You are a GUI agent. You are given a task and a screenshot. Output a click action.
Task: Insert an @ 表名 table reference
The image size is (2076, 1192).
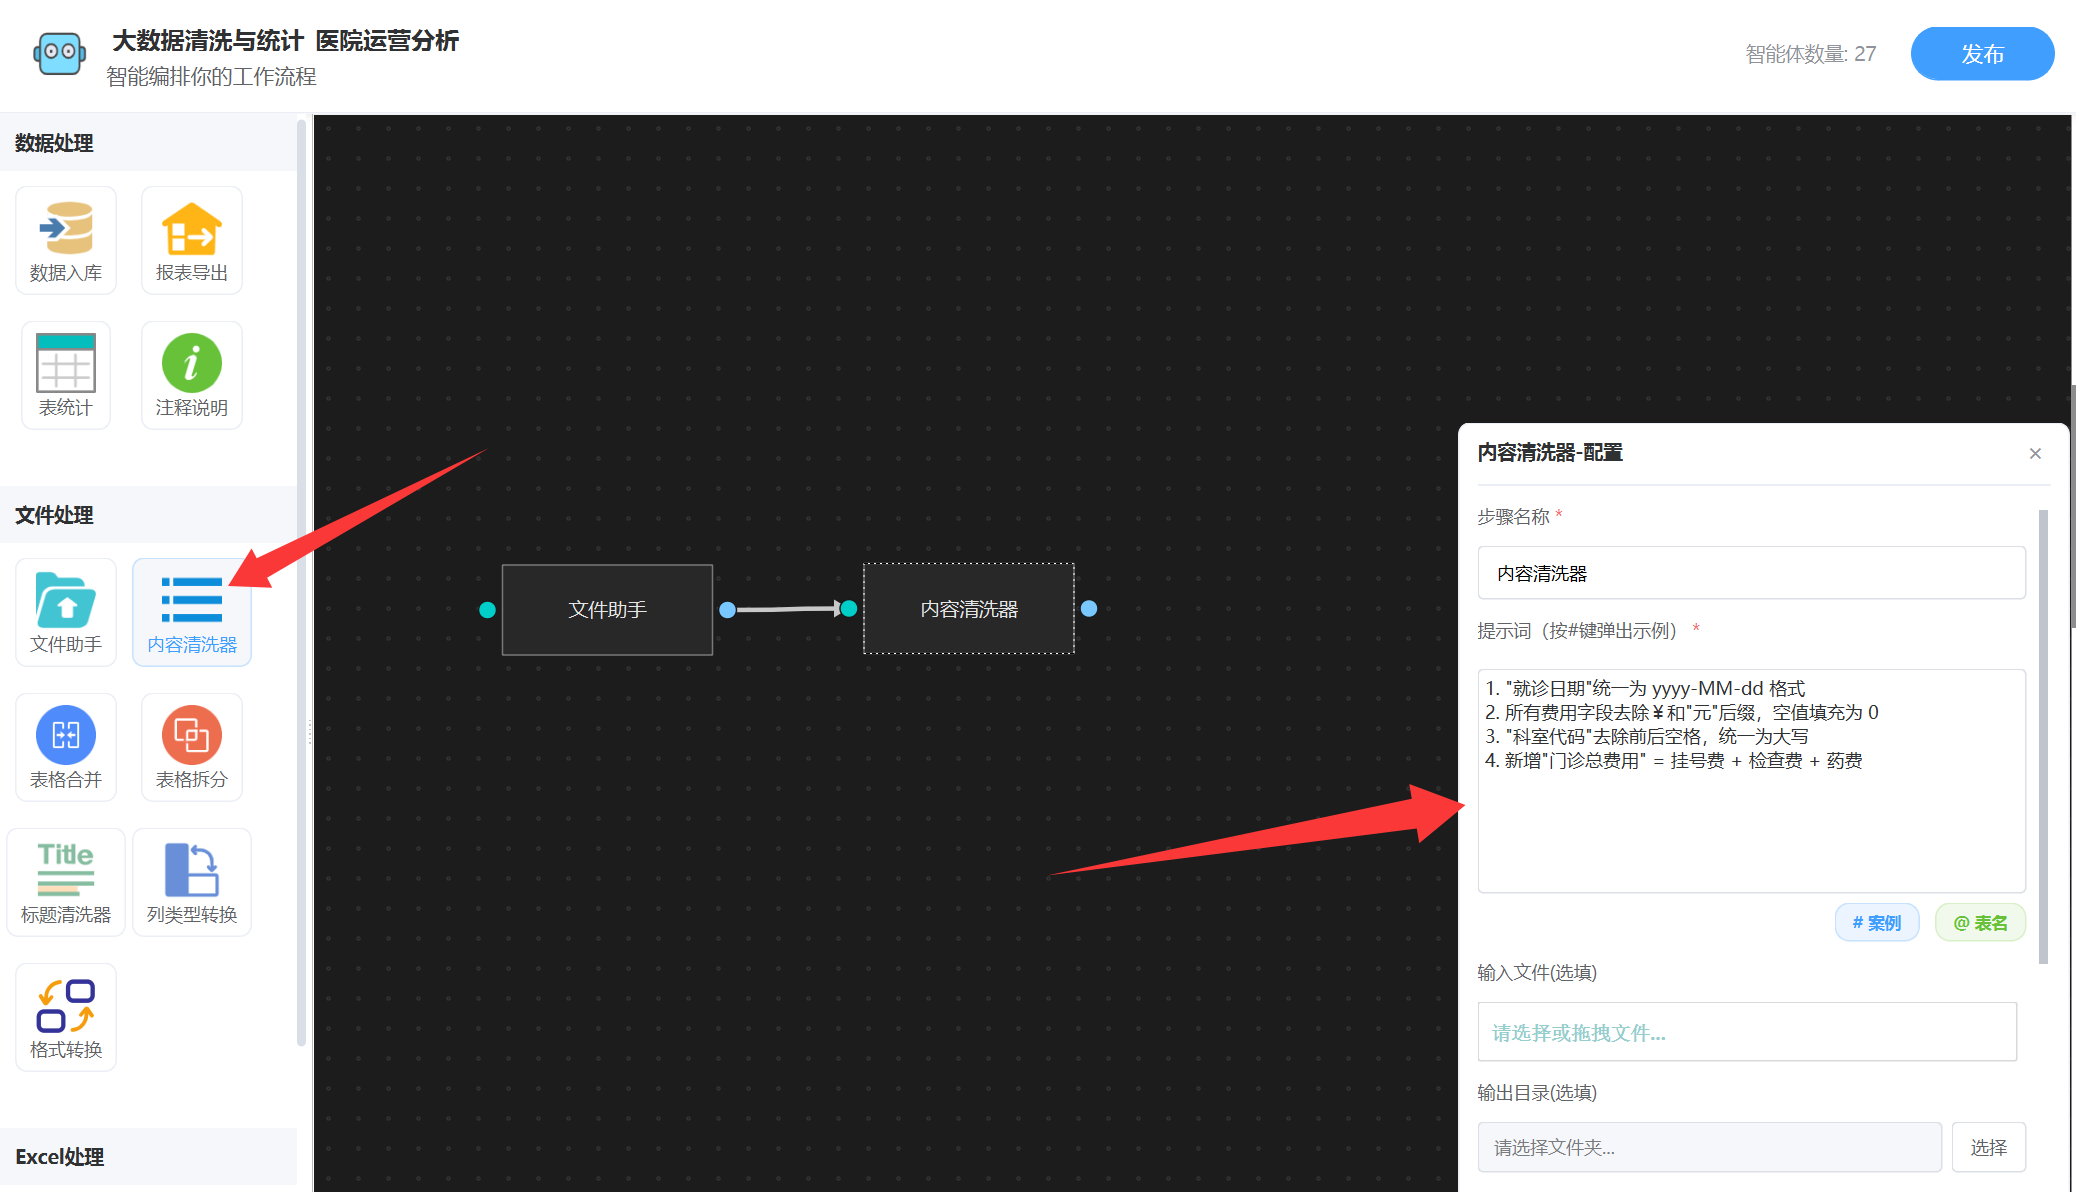[x=1980, y=922]
